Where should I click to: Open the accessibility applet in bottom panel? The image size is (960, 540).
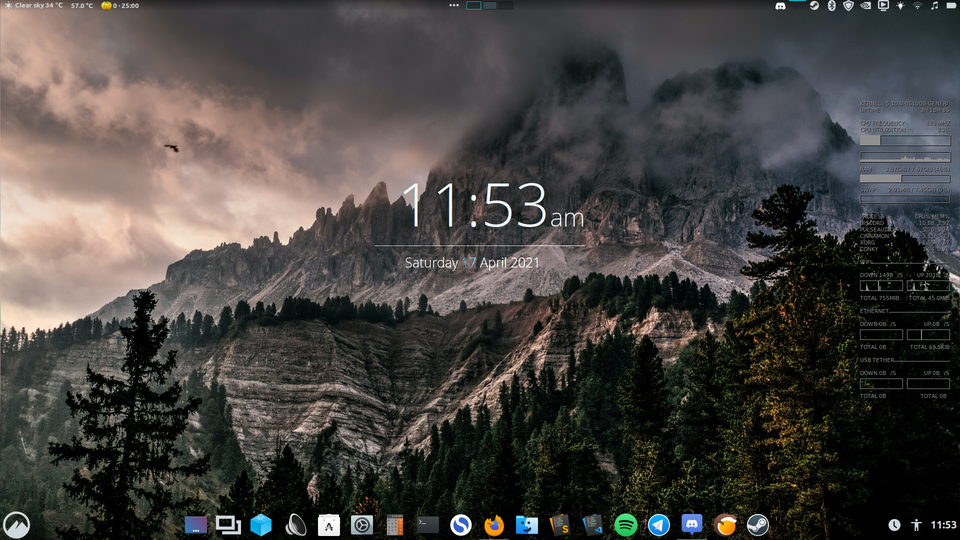[917, 525]
